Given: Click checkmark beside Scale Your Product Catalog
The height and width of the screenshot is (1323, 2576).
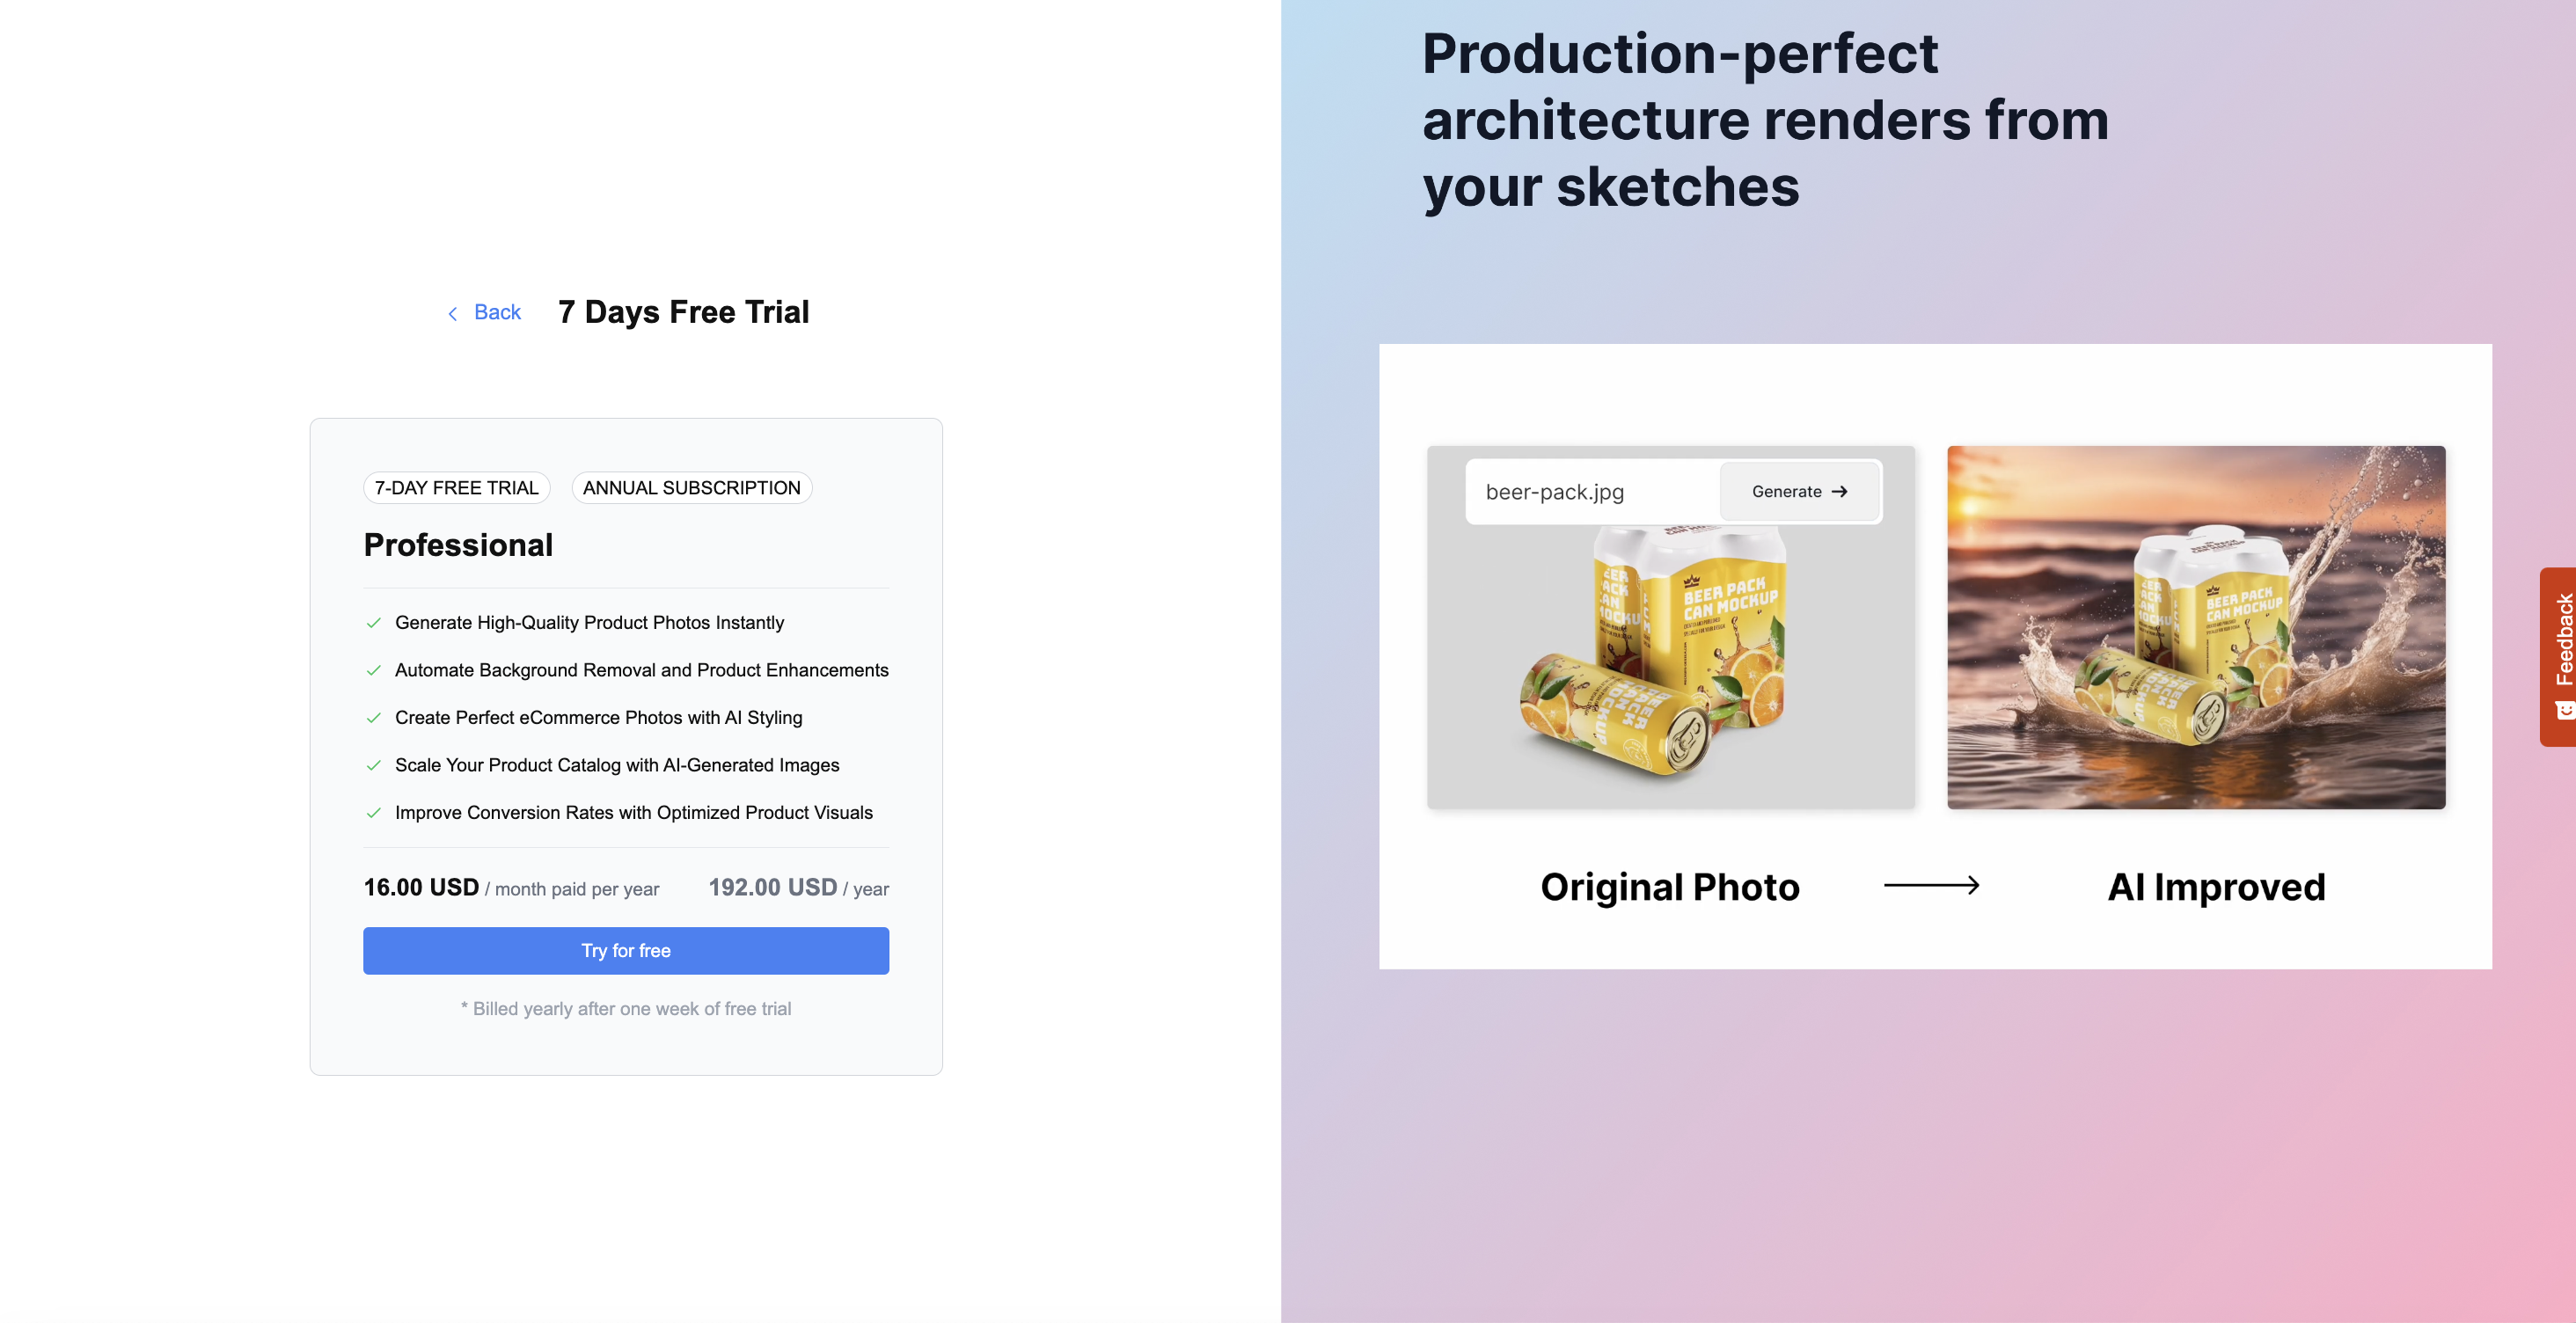Looking at the screenshot, I should [x=374, y=765].
